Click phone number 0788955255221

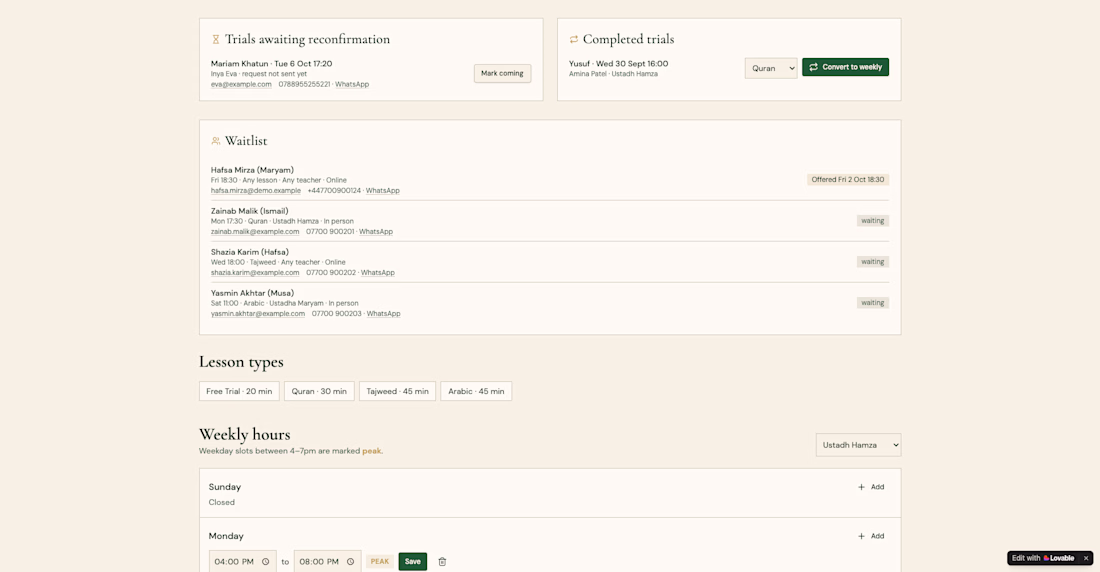click(304, 84)
